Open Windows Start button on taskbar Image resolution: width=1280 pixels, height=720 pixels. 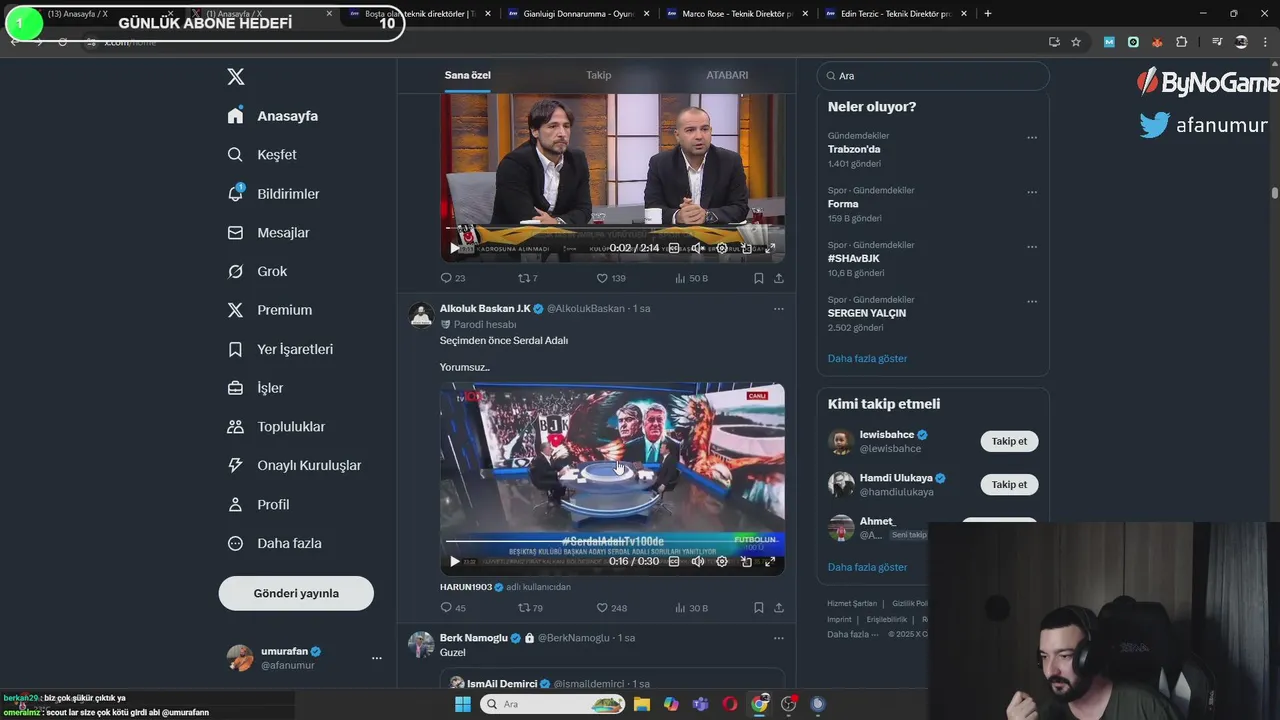coord(463,704)
